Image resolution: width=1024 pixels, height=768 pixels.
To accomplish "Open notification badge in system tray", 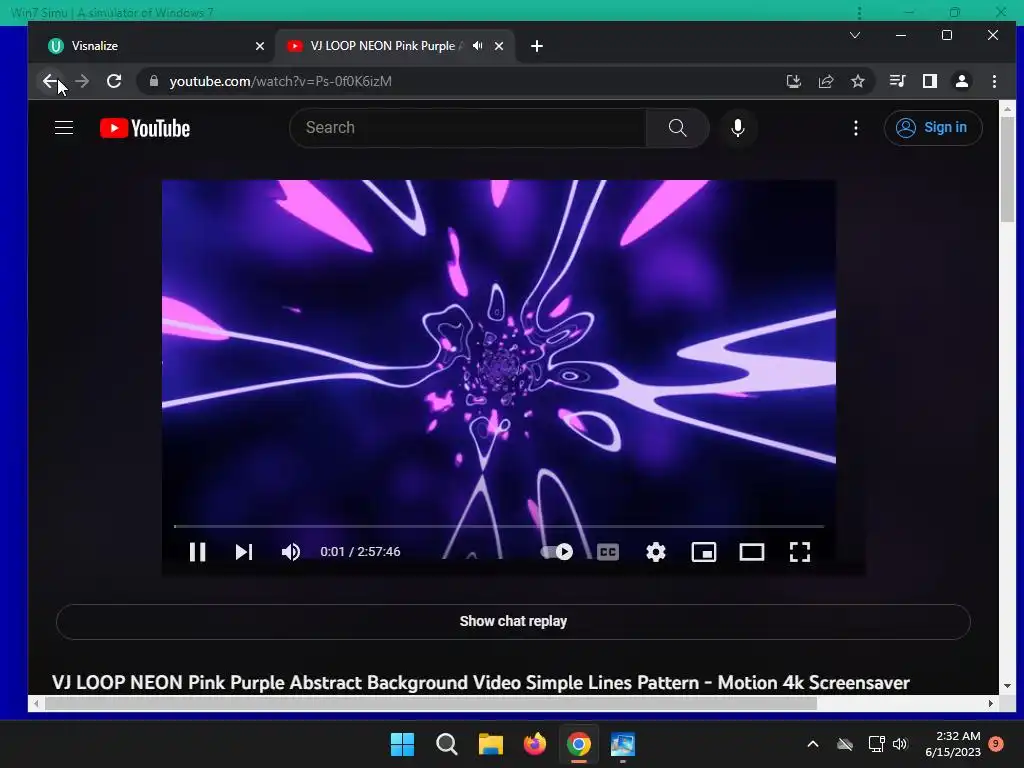I will tap(996, 744).
